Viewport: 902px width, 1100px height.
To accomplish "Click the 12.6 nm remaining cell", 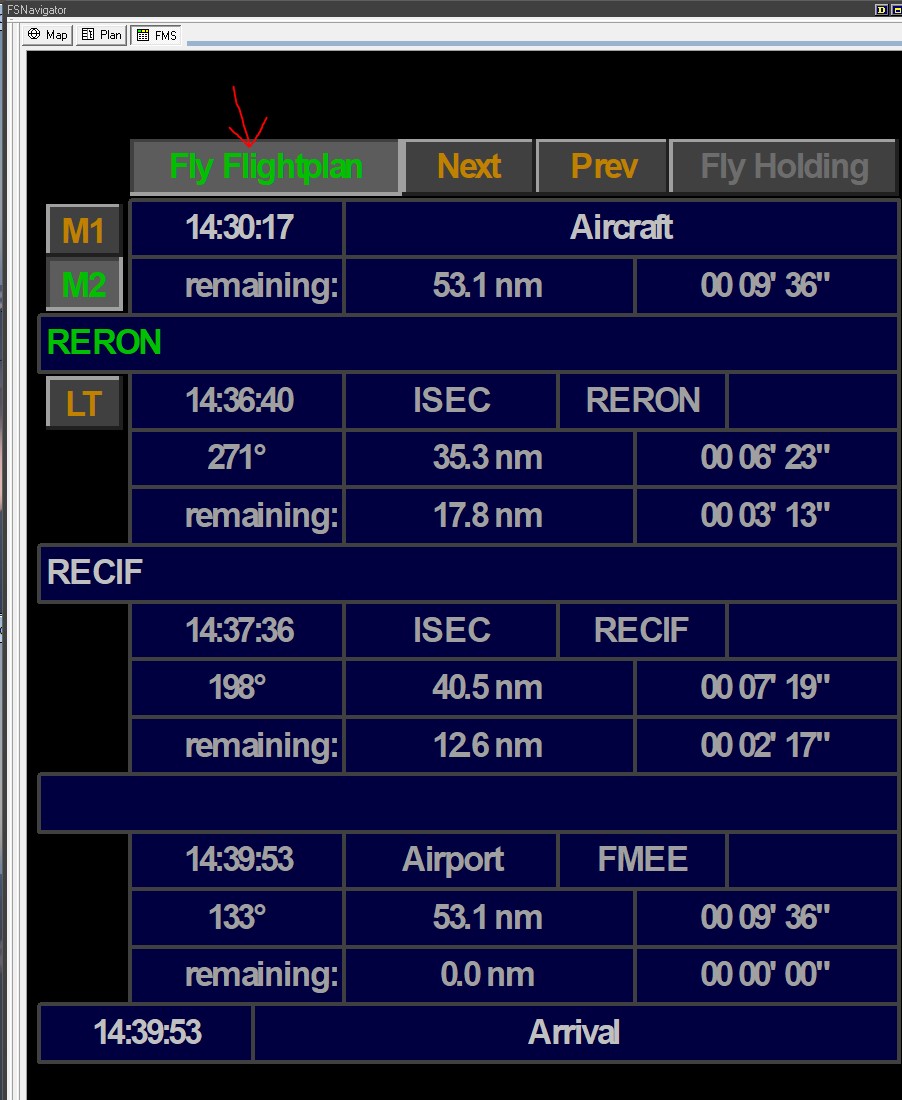I will tap(489, 745).
